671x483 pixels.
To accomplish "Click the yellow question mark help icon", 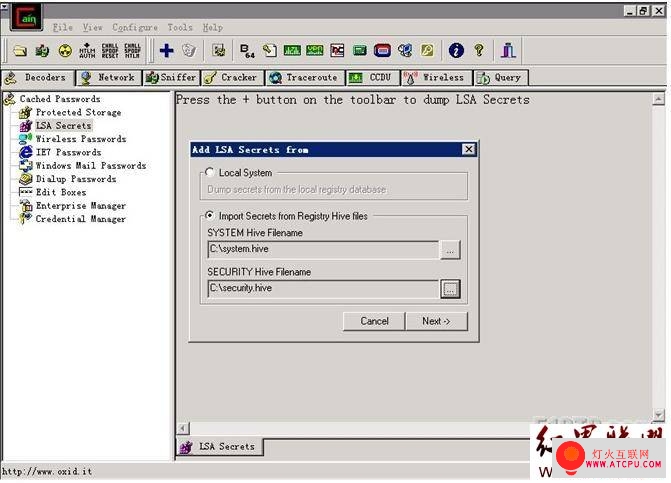I will coord(479,50).
